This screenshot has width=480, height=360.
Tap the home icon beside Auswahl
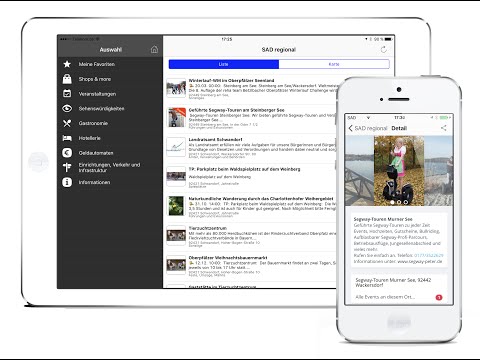coord(154,50)
